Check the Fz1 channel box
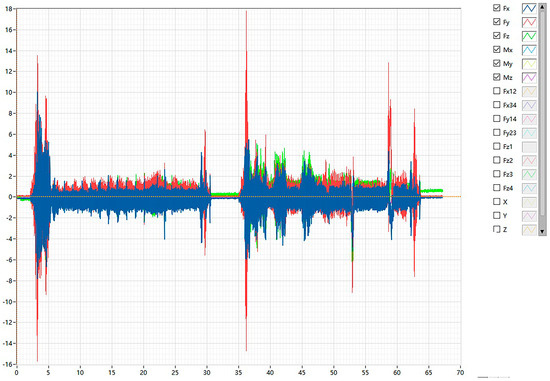The image size is (550, 381). pos(496,146)
